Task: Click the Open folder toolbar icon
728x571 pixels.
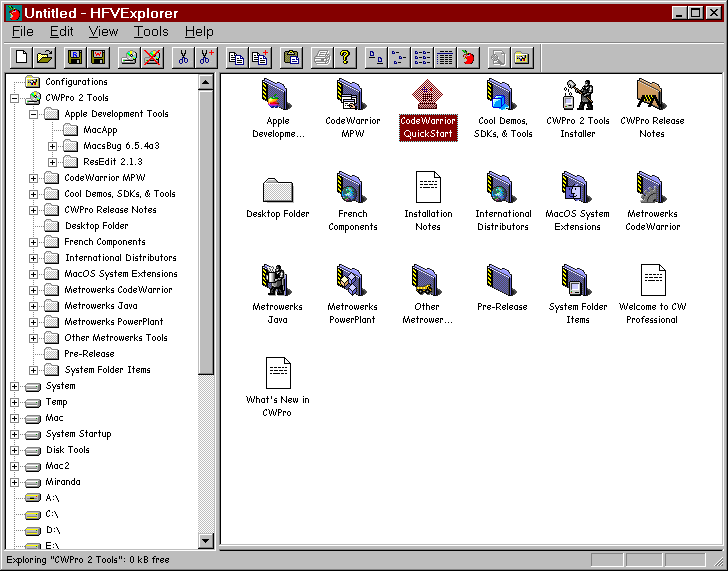Action: pyautogui.click(x=45, y=58)
